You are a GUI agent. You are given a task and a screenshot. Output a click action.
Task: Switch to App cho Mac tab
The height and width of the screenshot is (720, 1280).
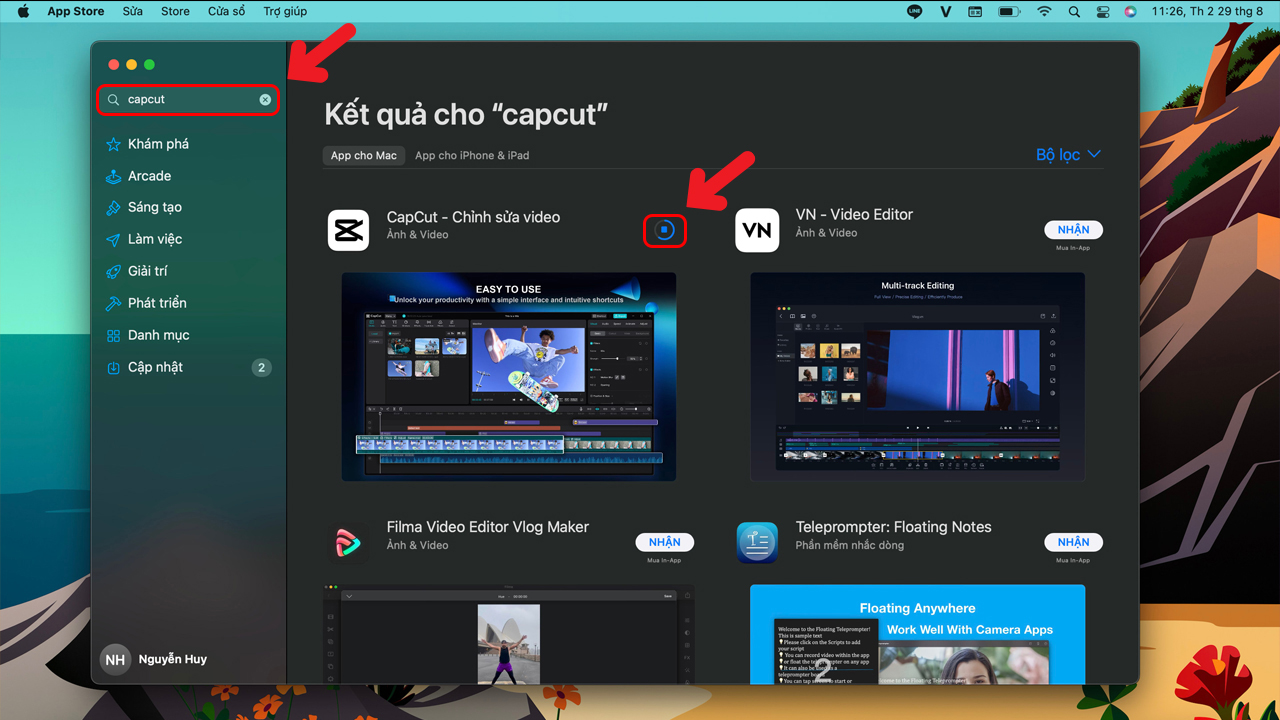364,155
